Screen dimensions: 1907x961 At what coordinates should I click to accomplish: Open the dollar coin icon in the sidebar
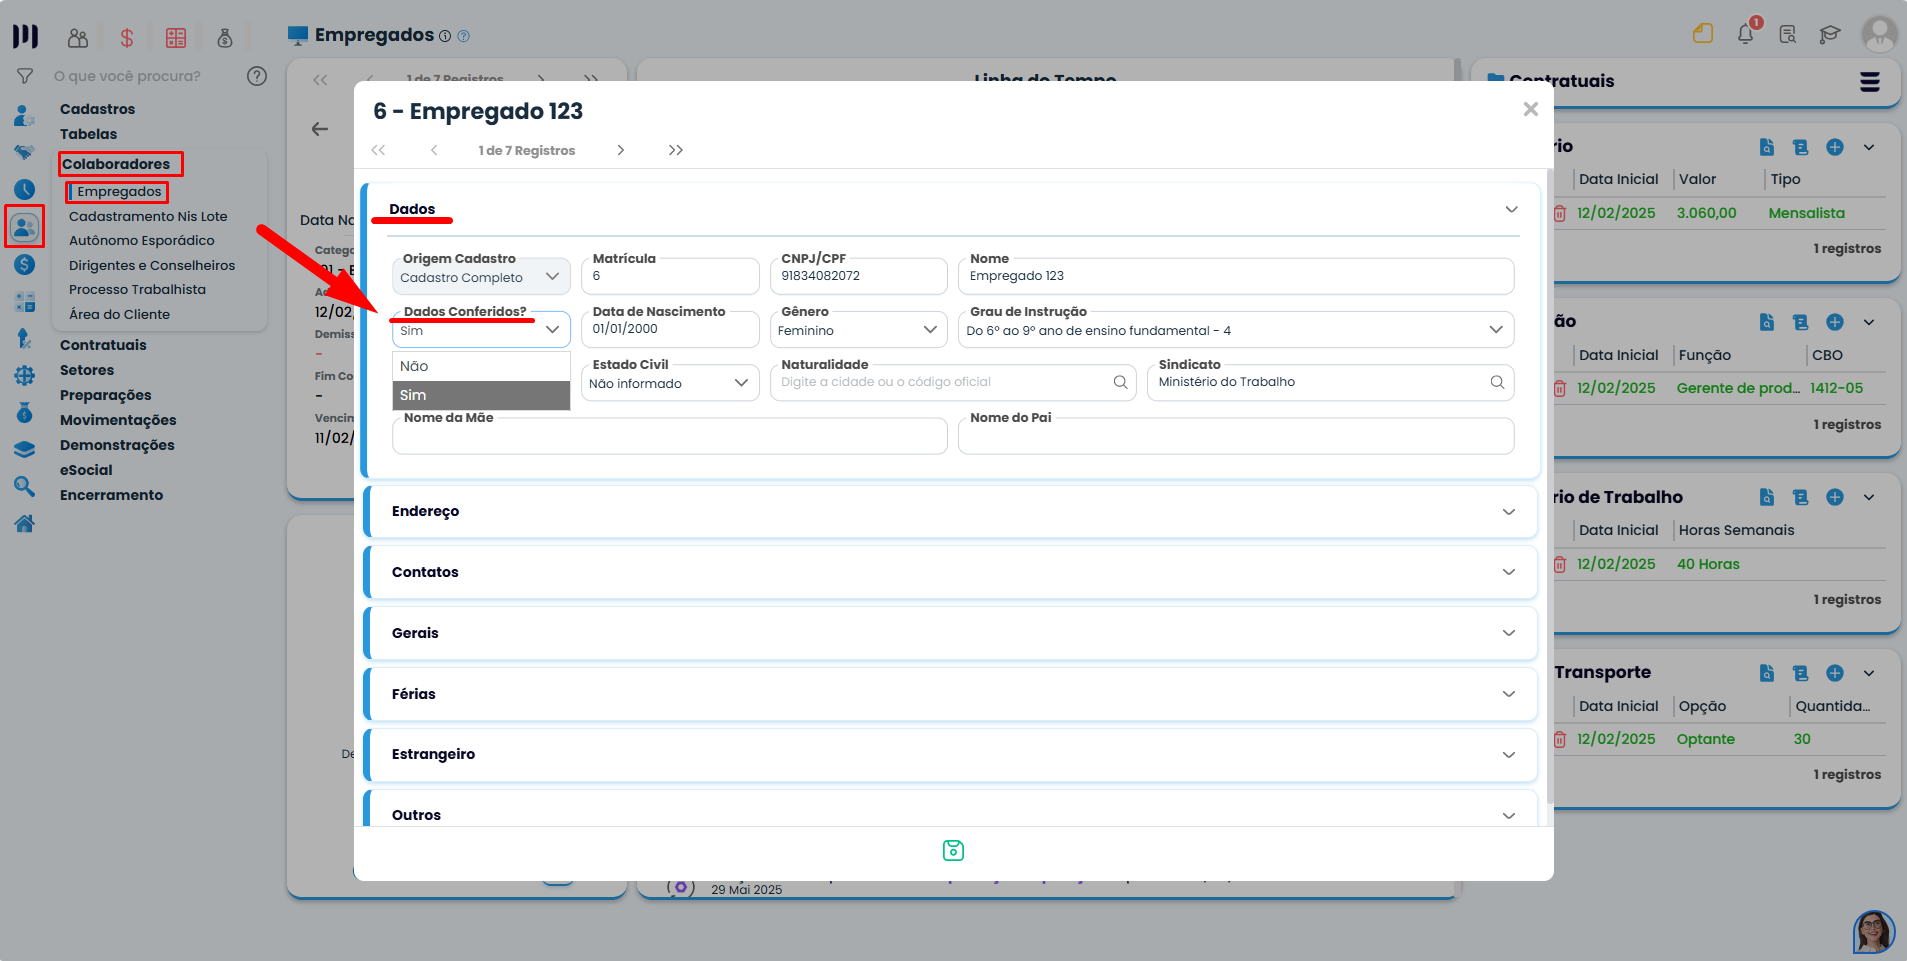pos(25,264)
